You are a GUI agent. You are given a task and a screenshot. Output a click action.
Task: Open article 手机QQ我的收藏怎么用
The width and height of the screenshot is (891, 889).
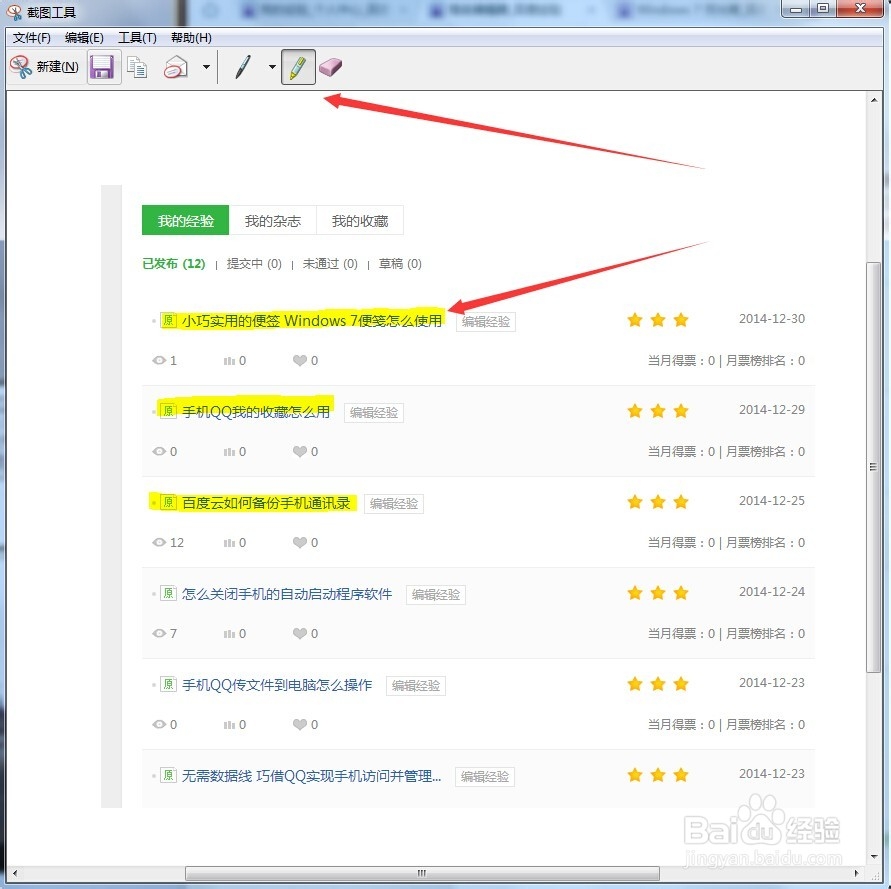(x=256, y=412)
